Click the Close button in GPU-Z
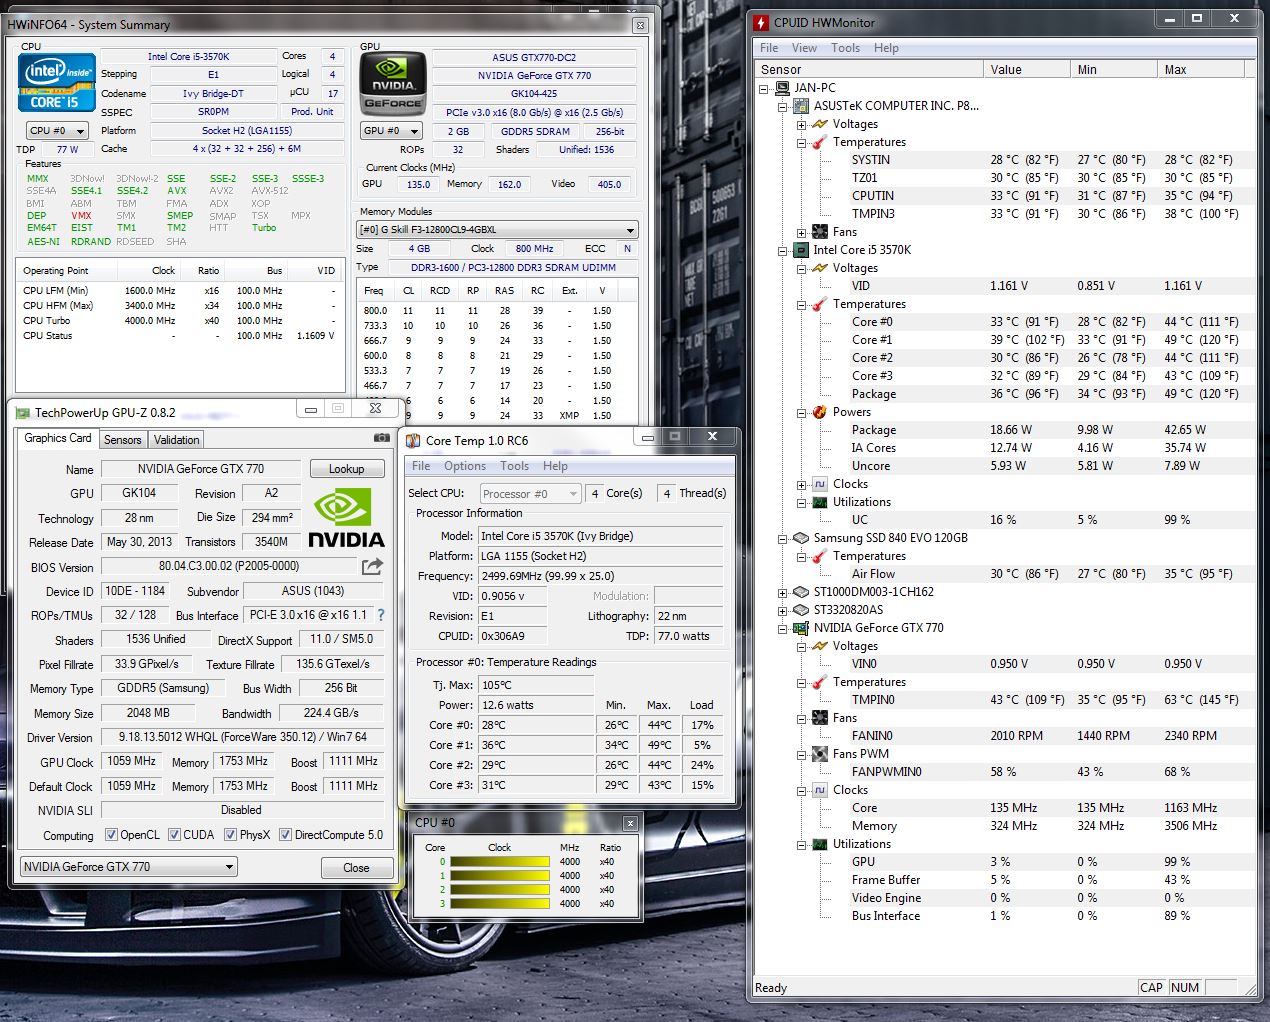 pyautogui.click(x=356, y=867)
